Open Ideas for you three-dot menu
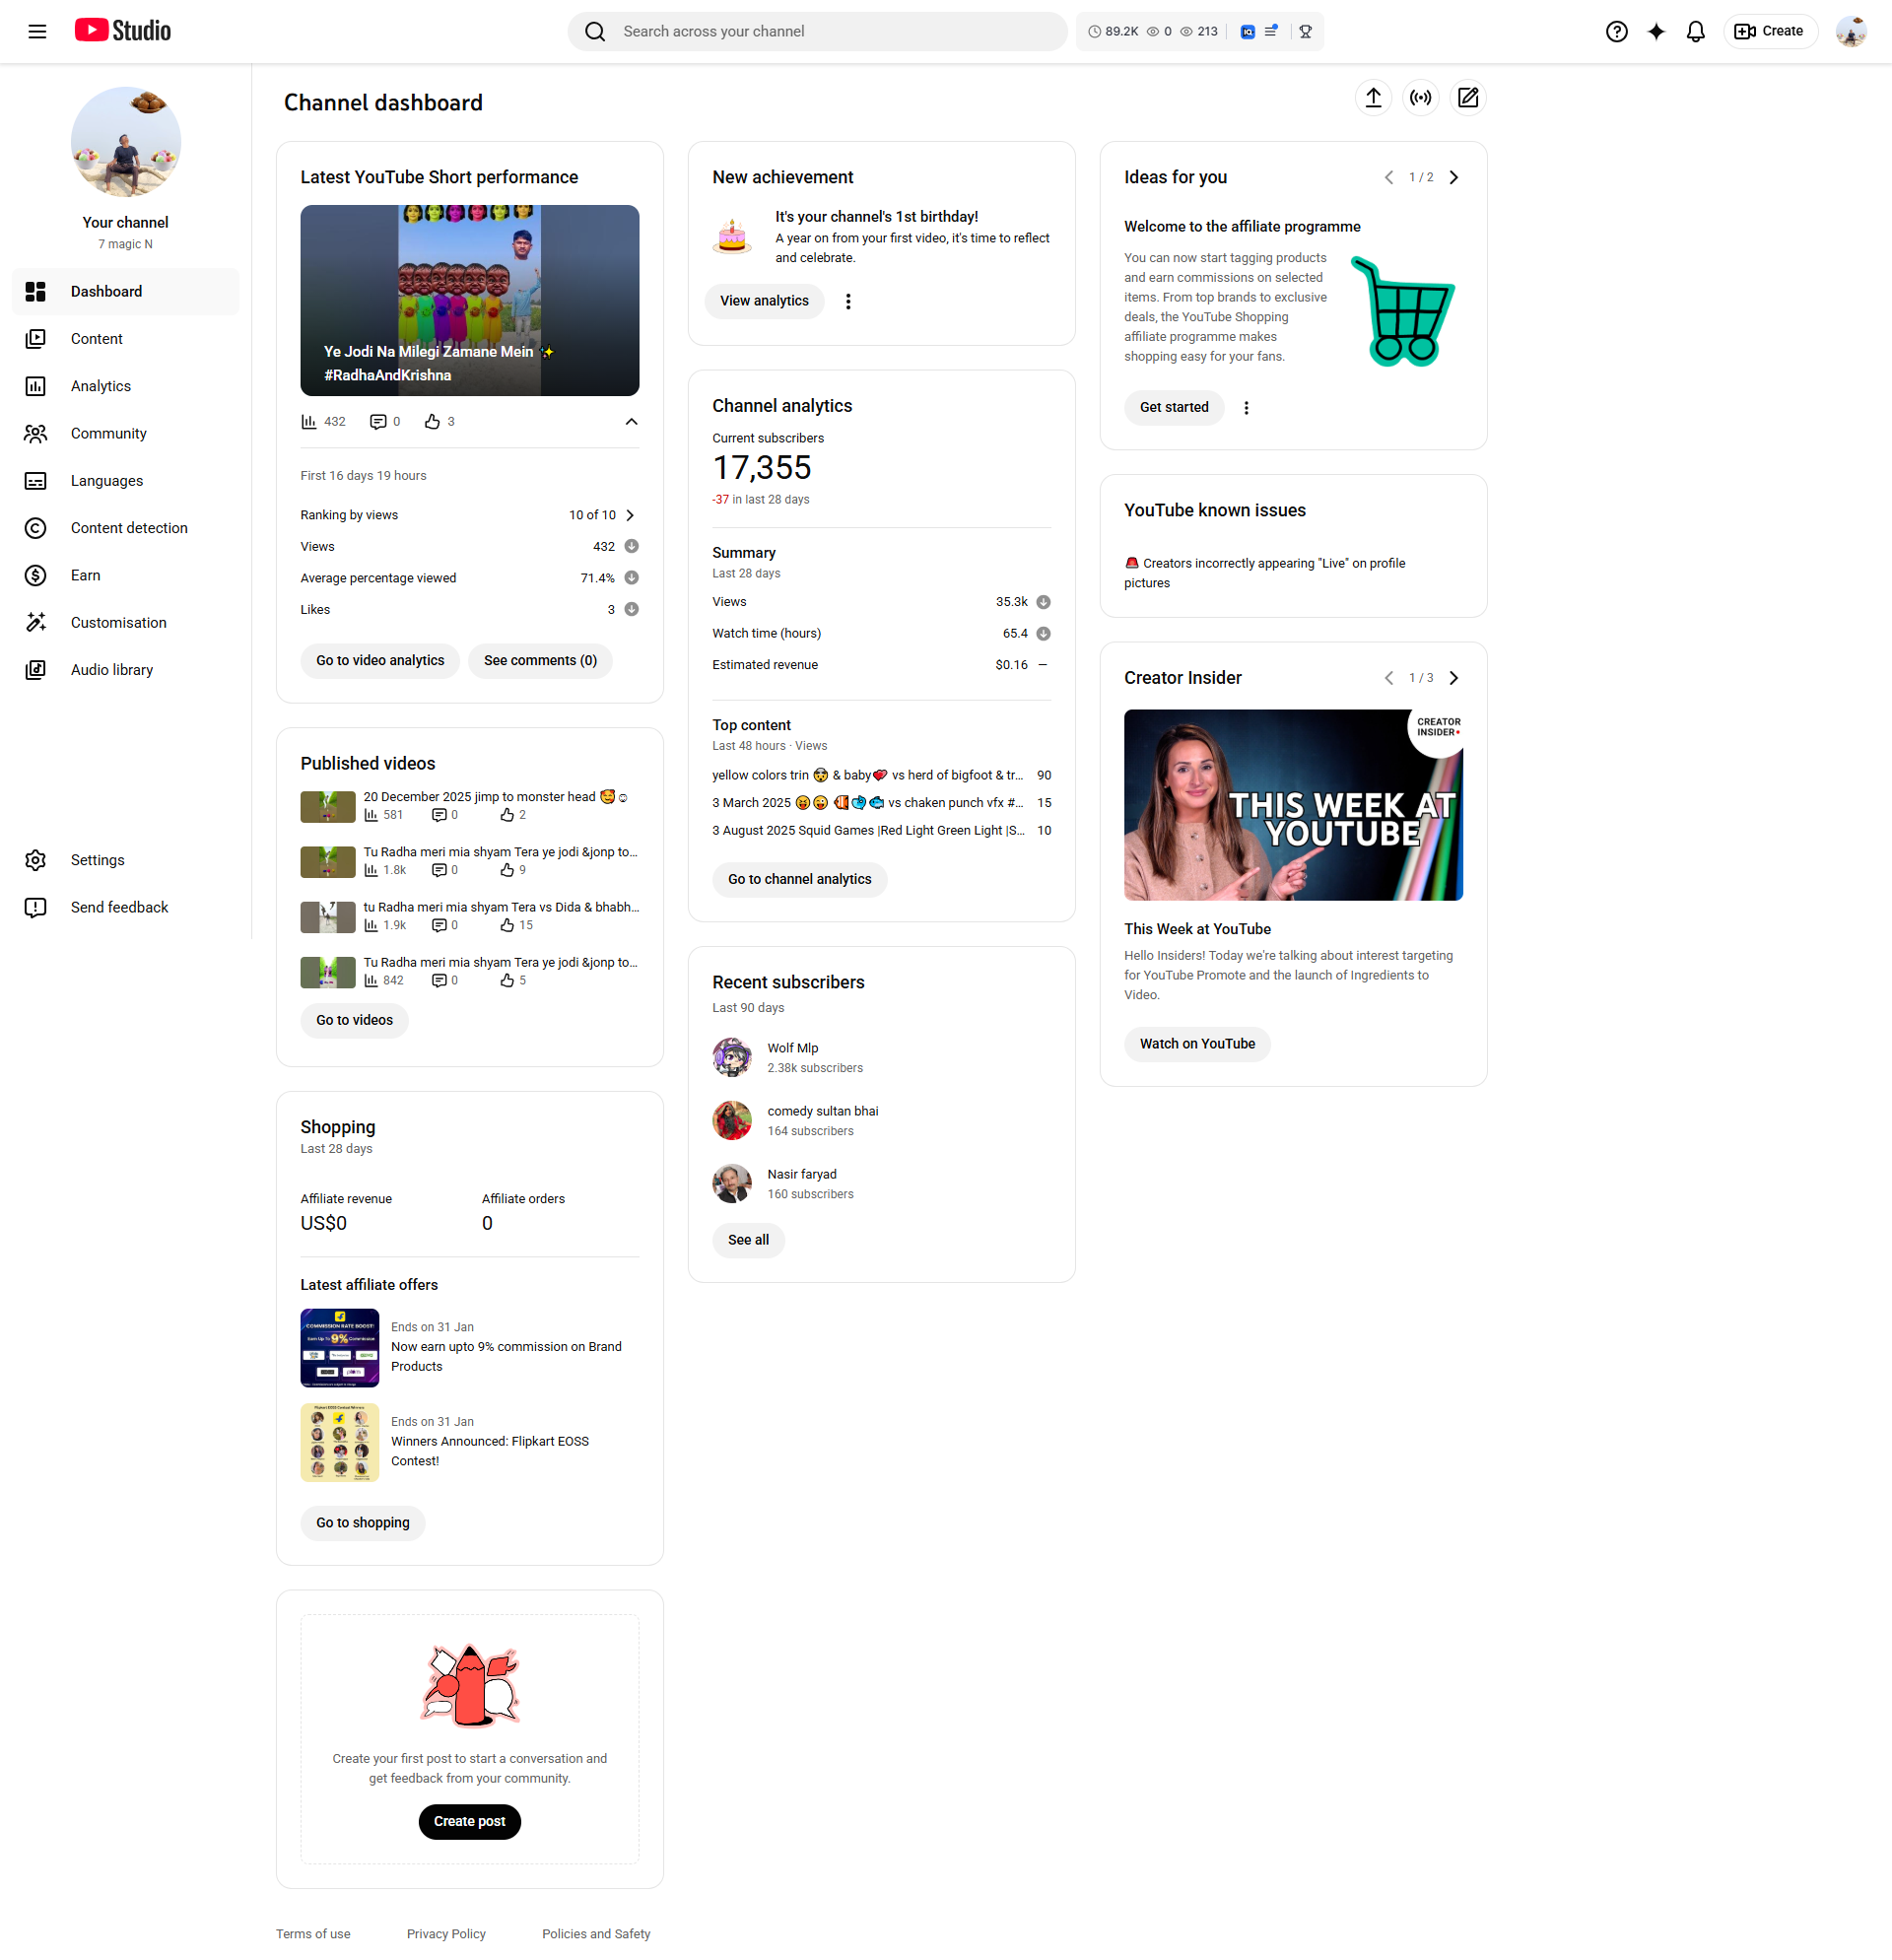The width and height of the screenshot is (1892, 1960). tap(1246, 408)
